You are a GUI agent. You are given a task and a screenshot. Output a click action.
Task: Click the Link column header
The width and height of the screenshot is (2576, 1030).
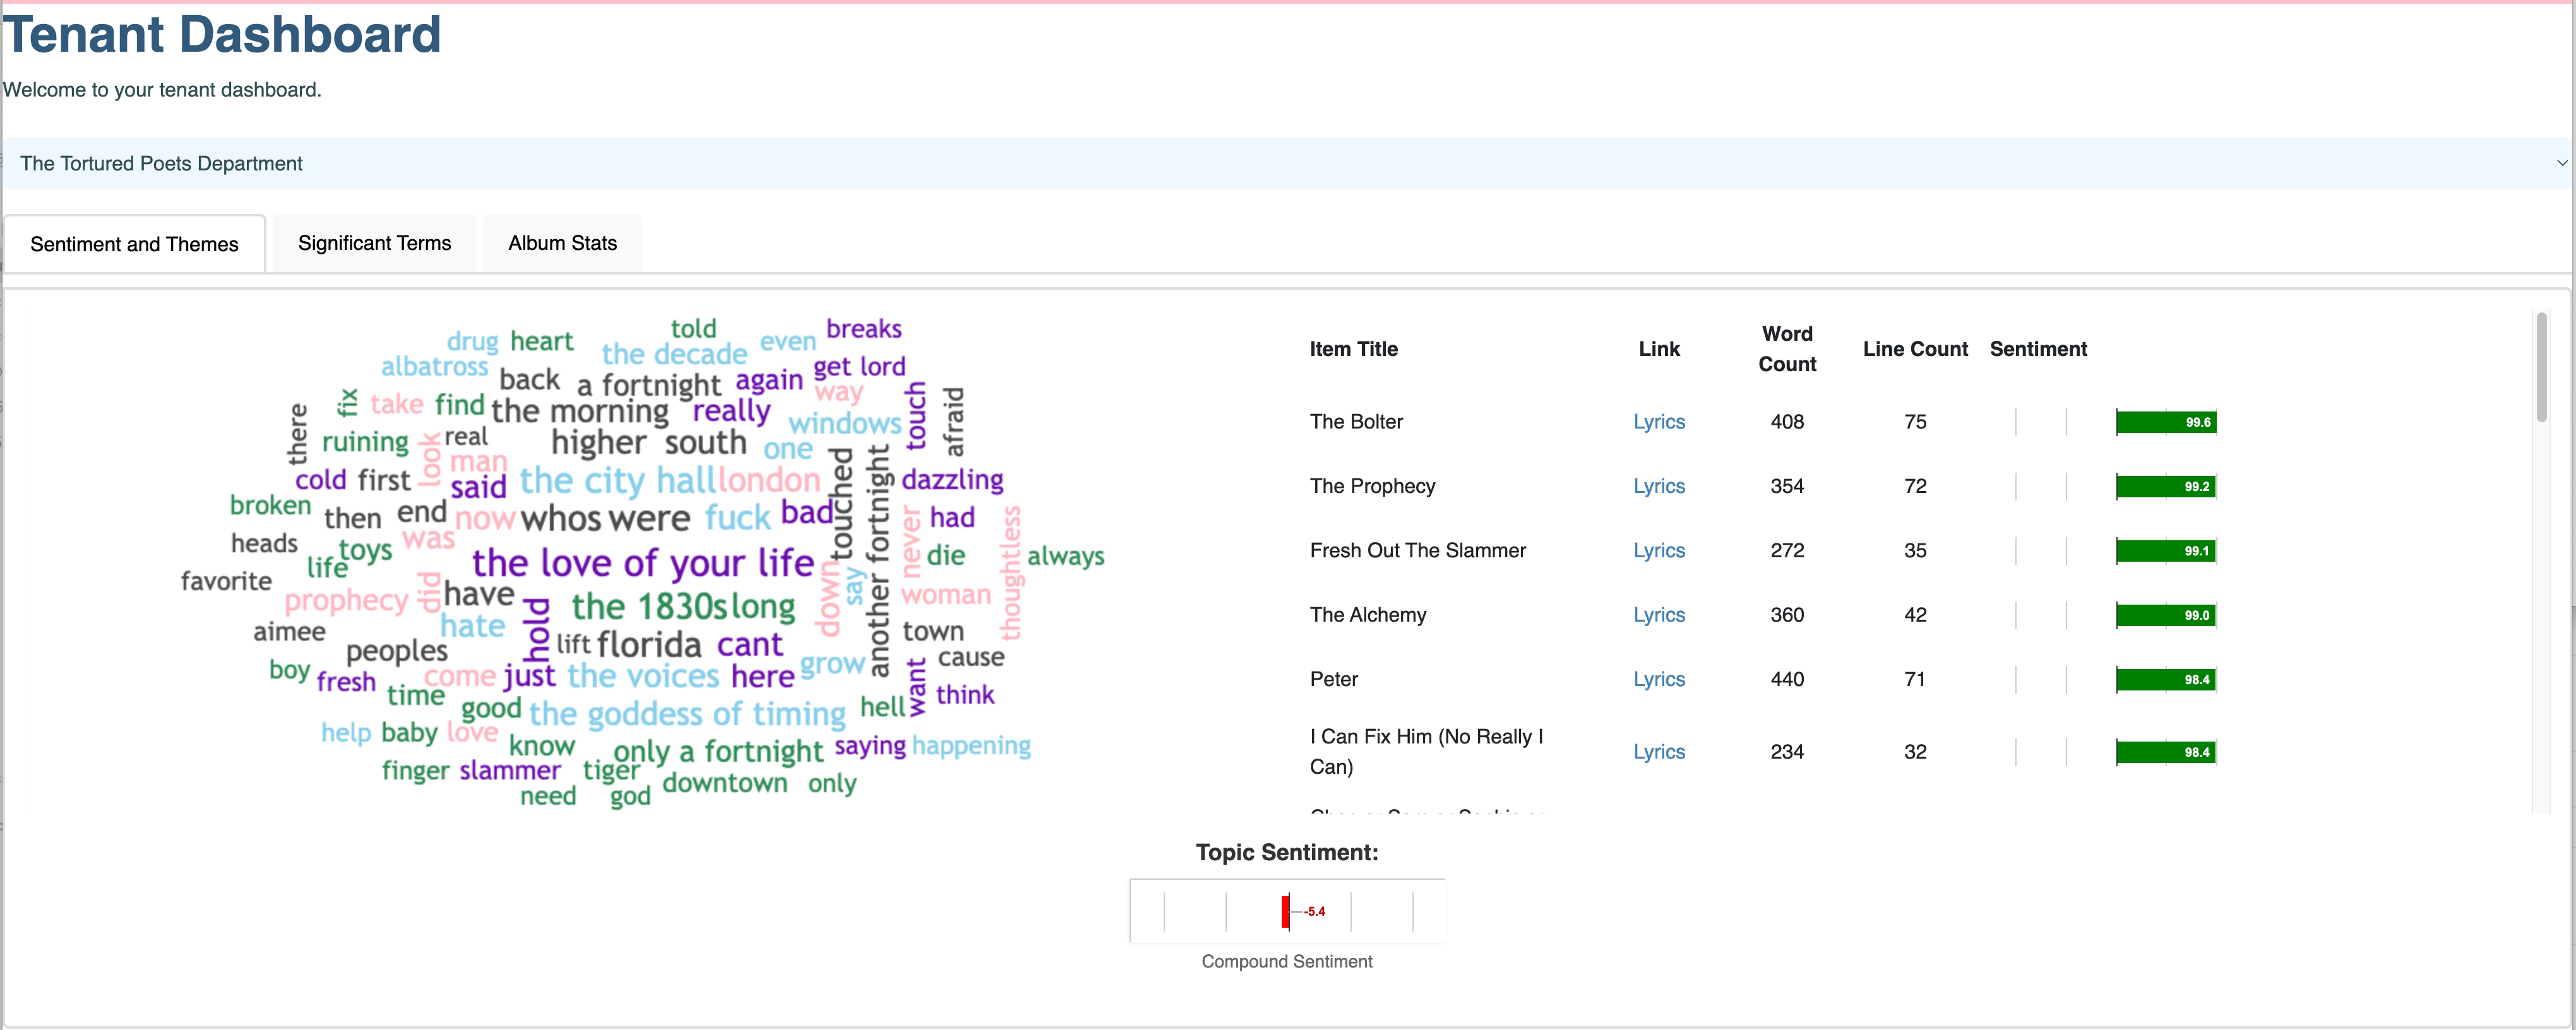1659,349
